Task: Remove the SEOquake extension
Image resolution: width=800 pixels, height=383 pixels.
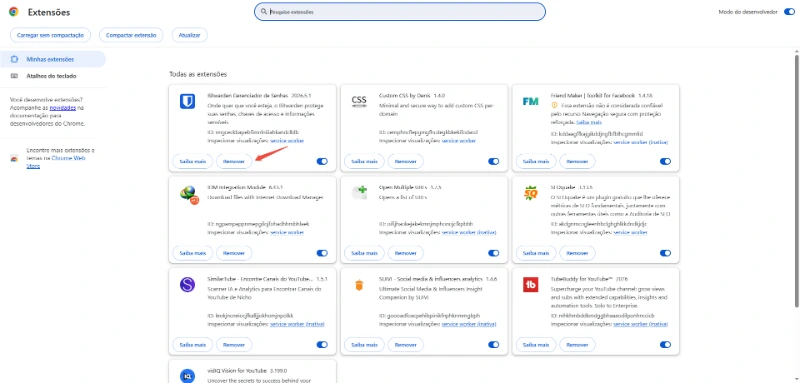Action: click(x=578, y=253)
